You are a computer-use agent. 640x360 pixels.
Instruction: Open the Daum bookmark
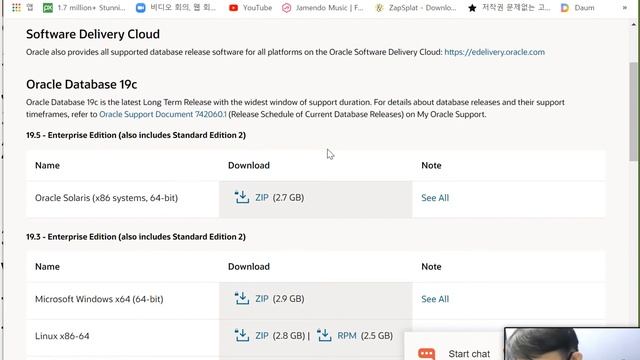578,8
